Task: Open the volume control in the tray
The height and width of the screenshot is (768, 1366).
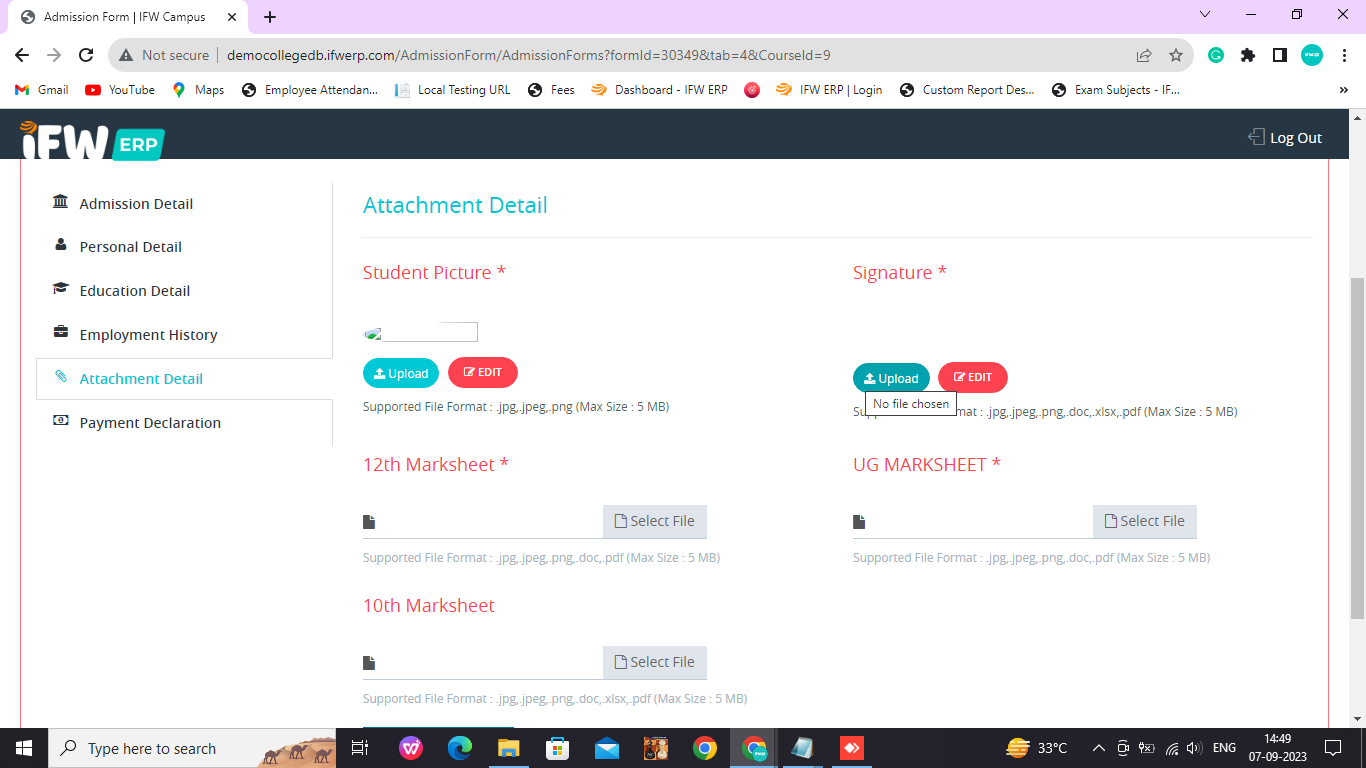Action: click(x=1194, y=748)
